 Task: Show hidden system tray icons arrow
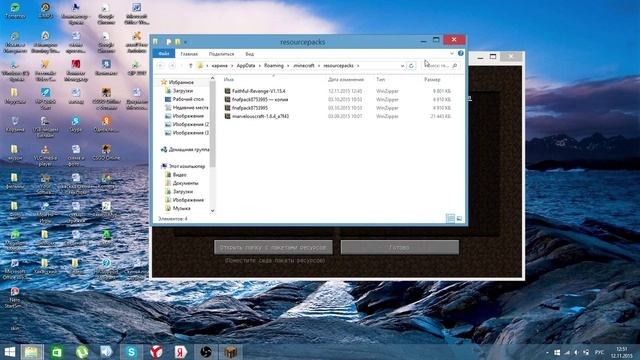pos(547,352)
